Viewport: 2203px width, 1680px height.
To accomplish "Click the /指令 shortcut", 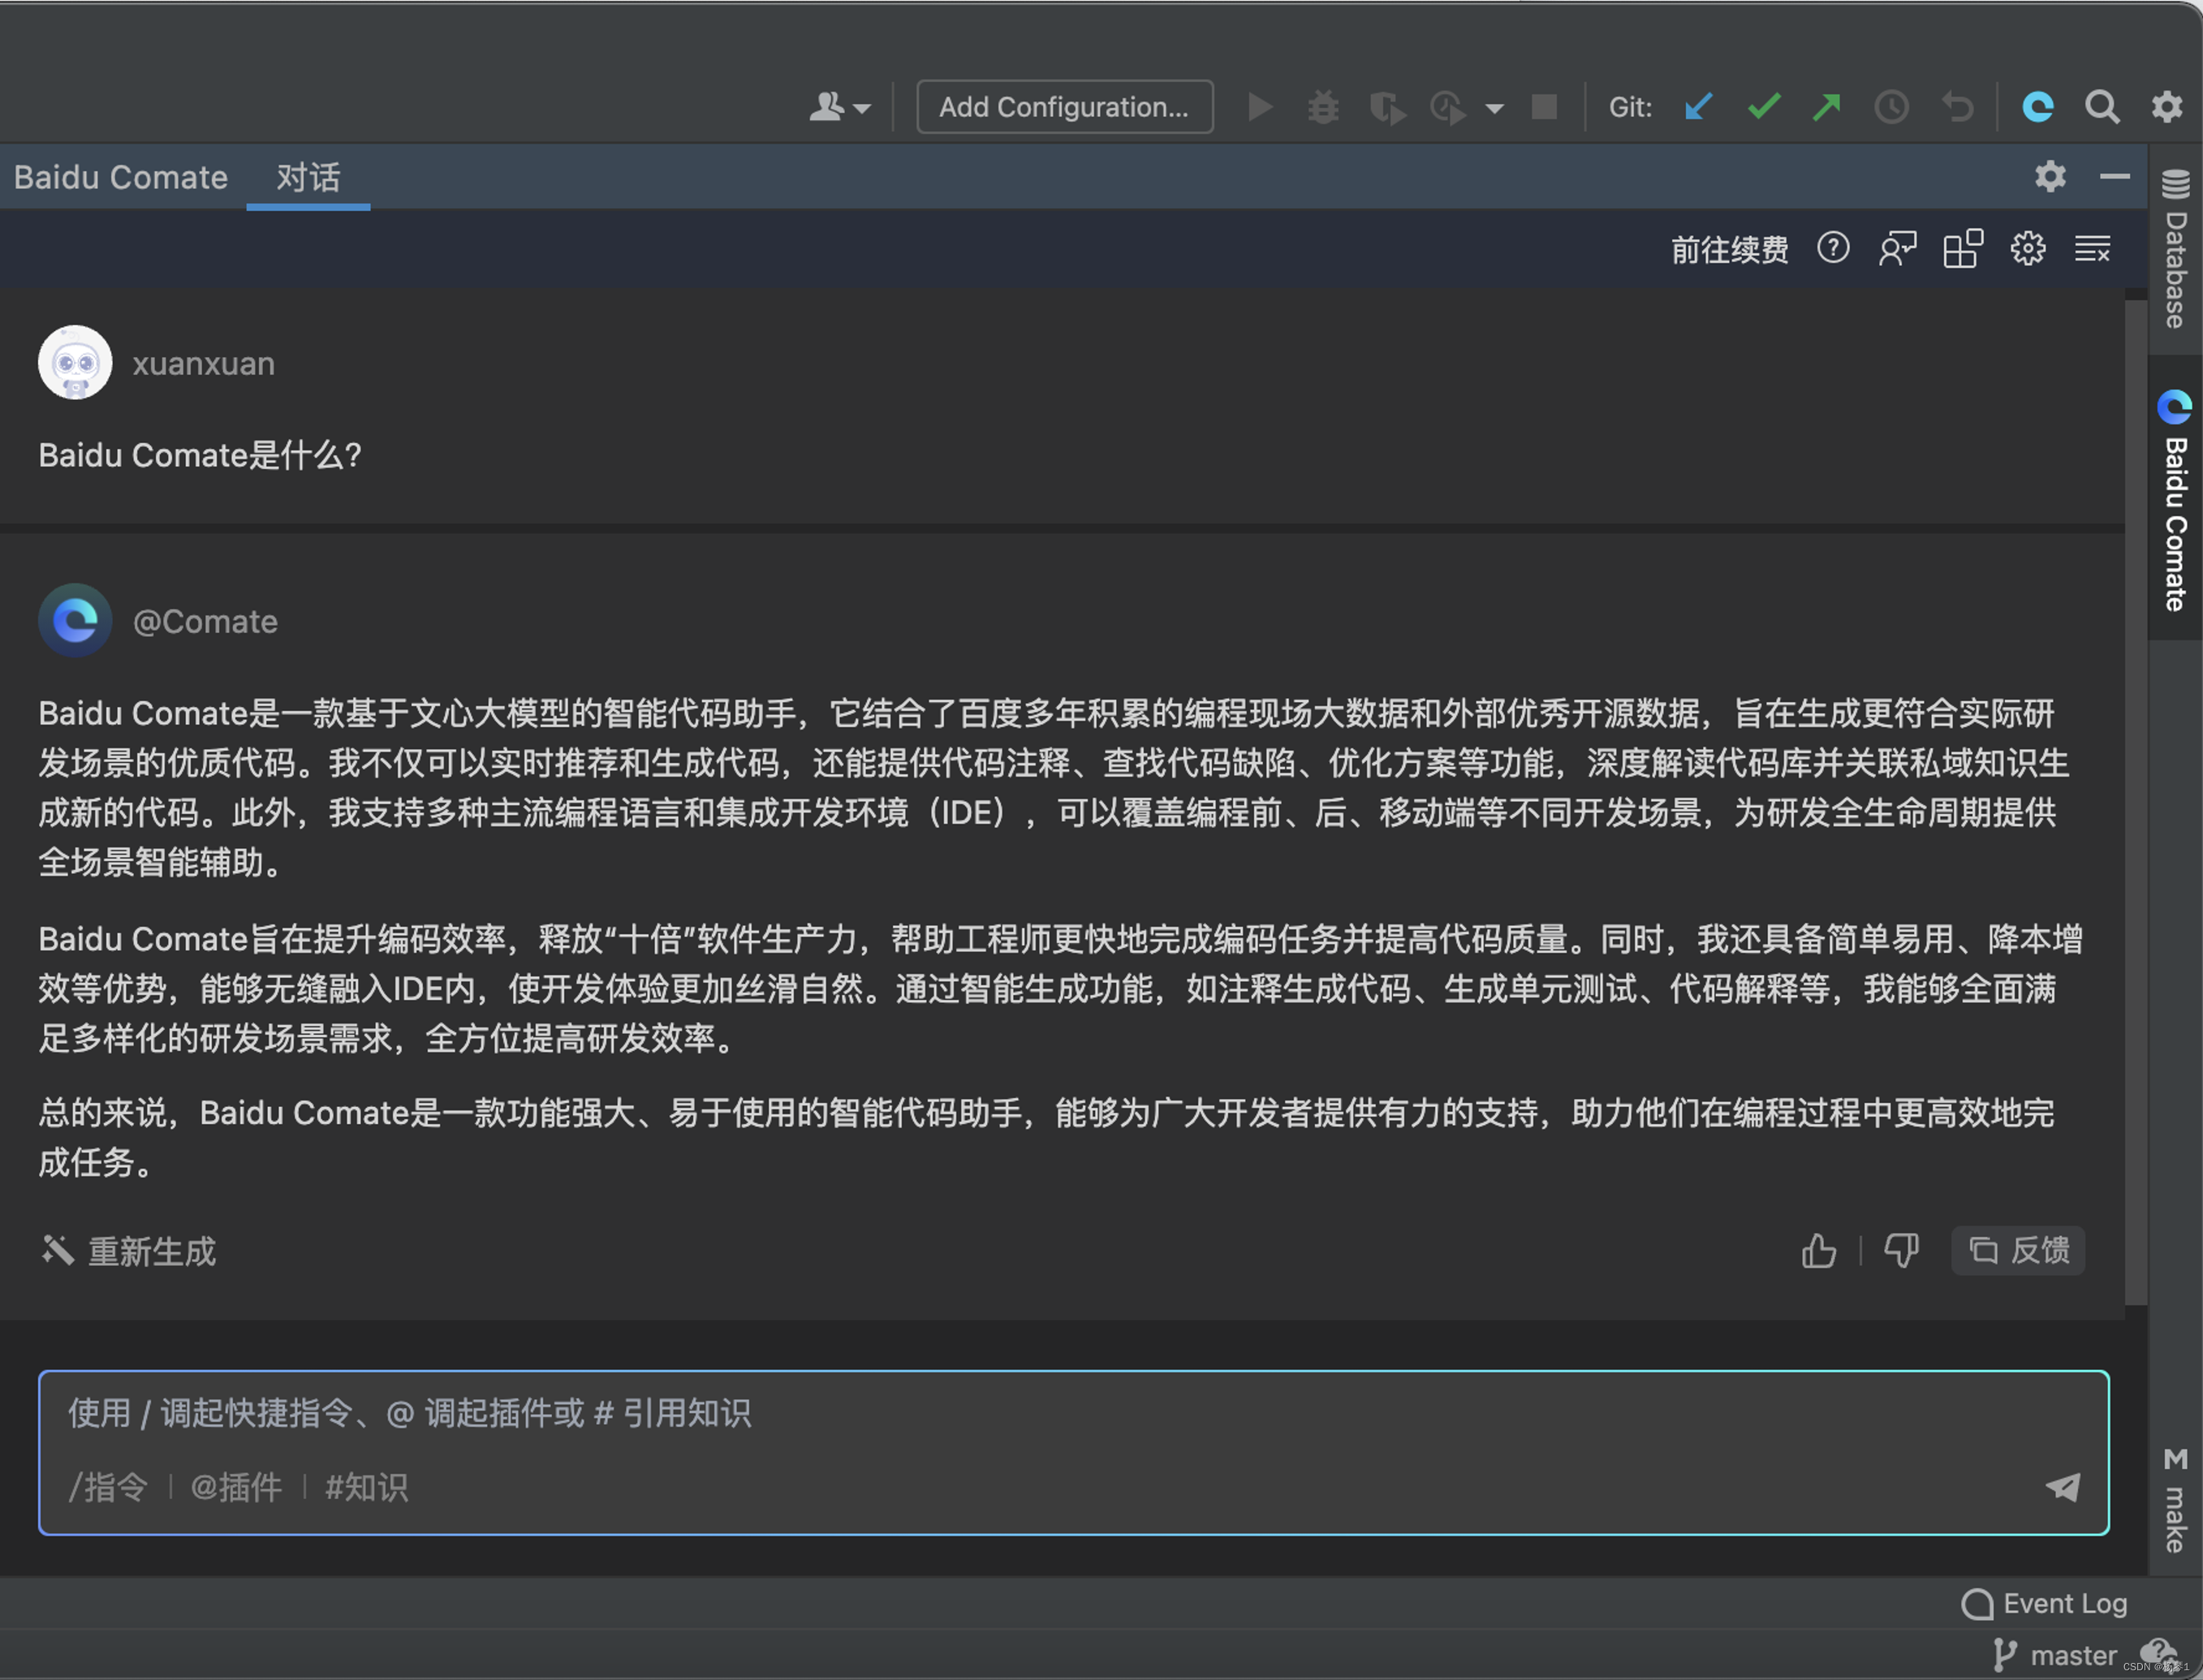I will 108,1487.
